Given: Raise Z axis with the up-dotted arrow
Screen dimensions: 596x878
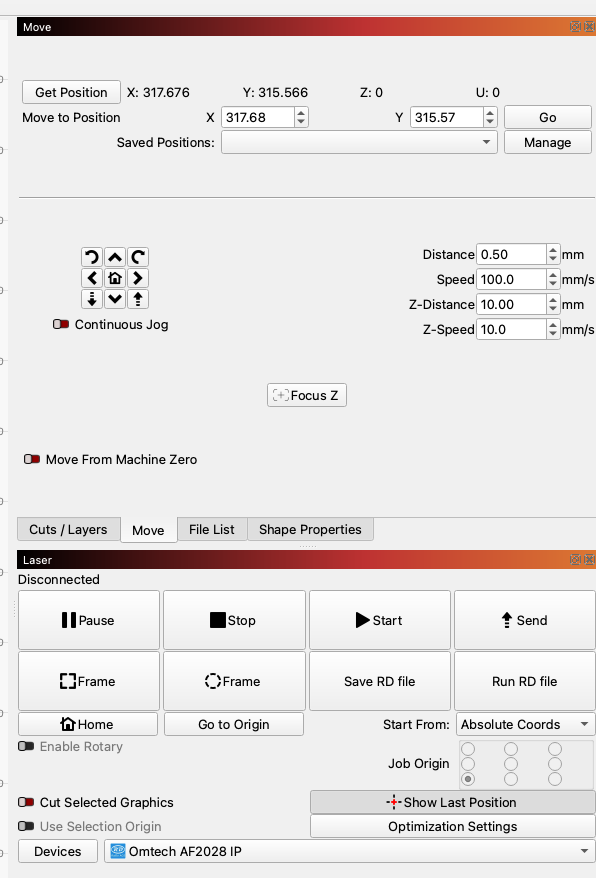Looking at the screenshot, I should click(138, 298).
